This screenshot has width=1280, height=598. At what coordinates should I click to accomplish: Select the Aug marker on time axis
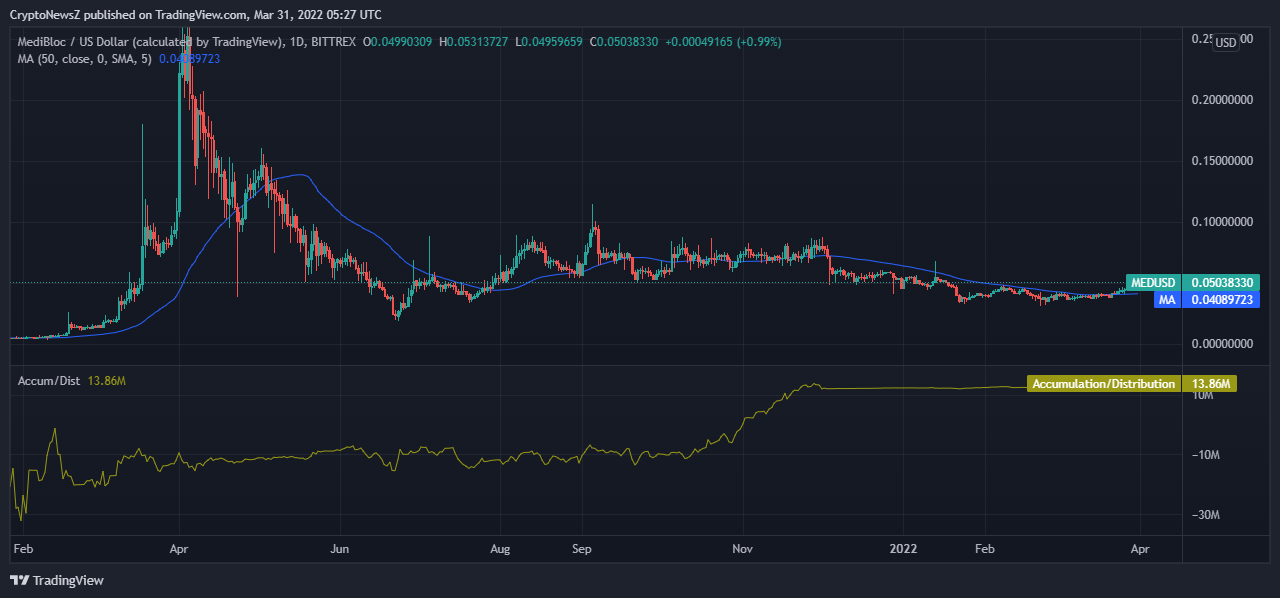[x=501, y=549]
